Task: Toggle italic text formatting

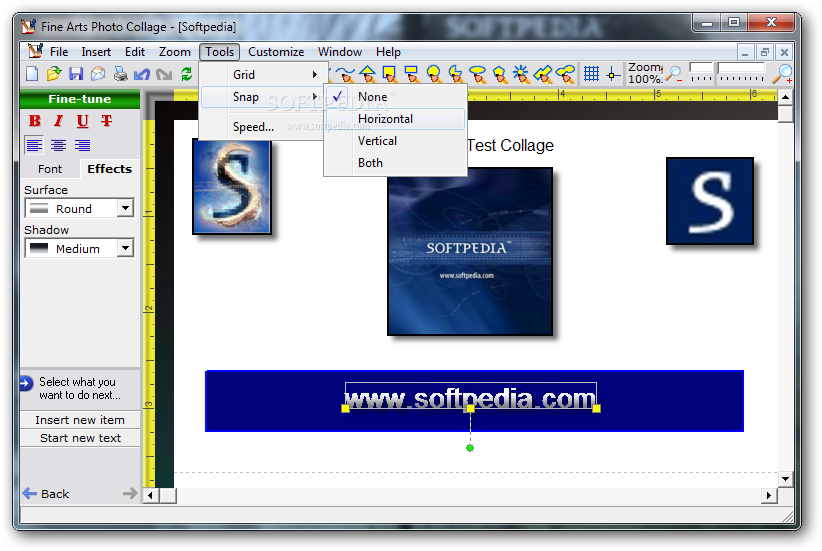Action: (x=58, y=121)
